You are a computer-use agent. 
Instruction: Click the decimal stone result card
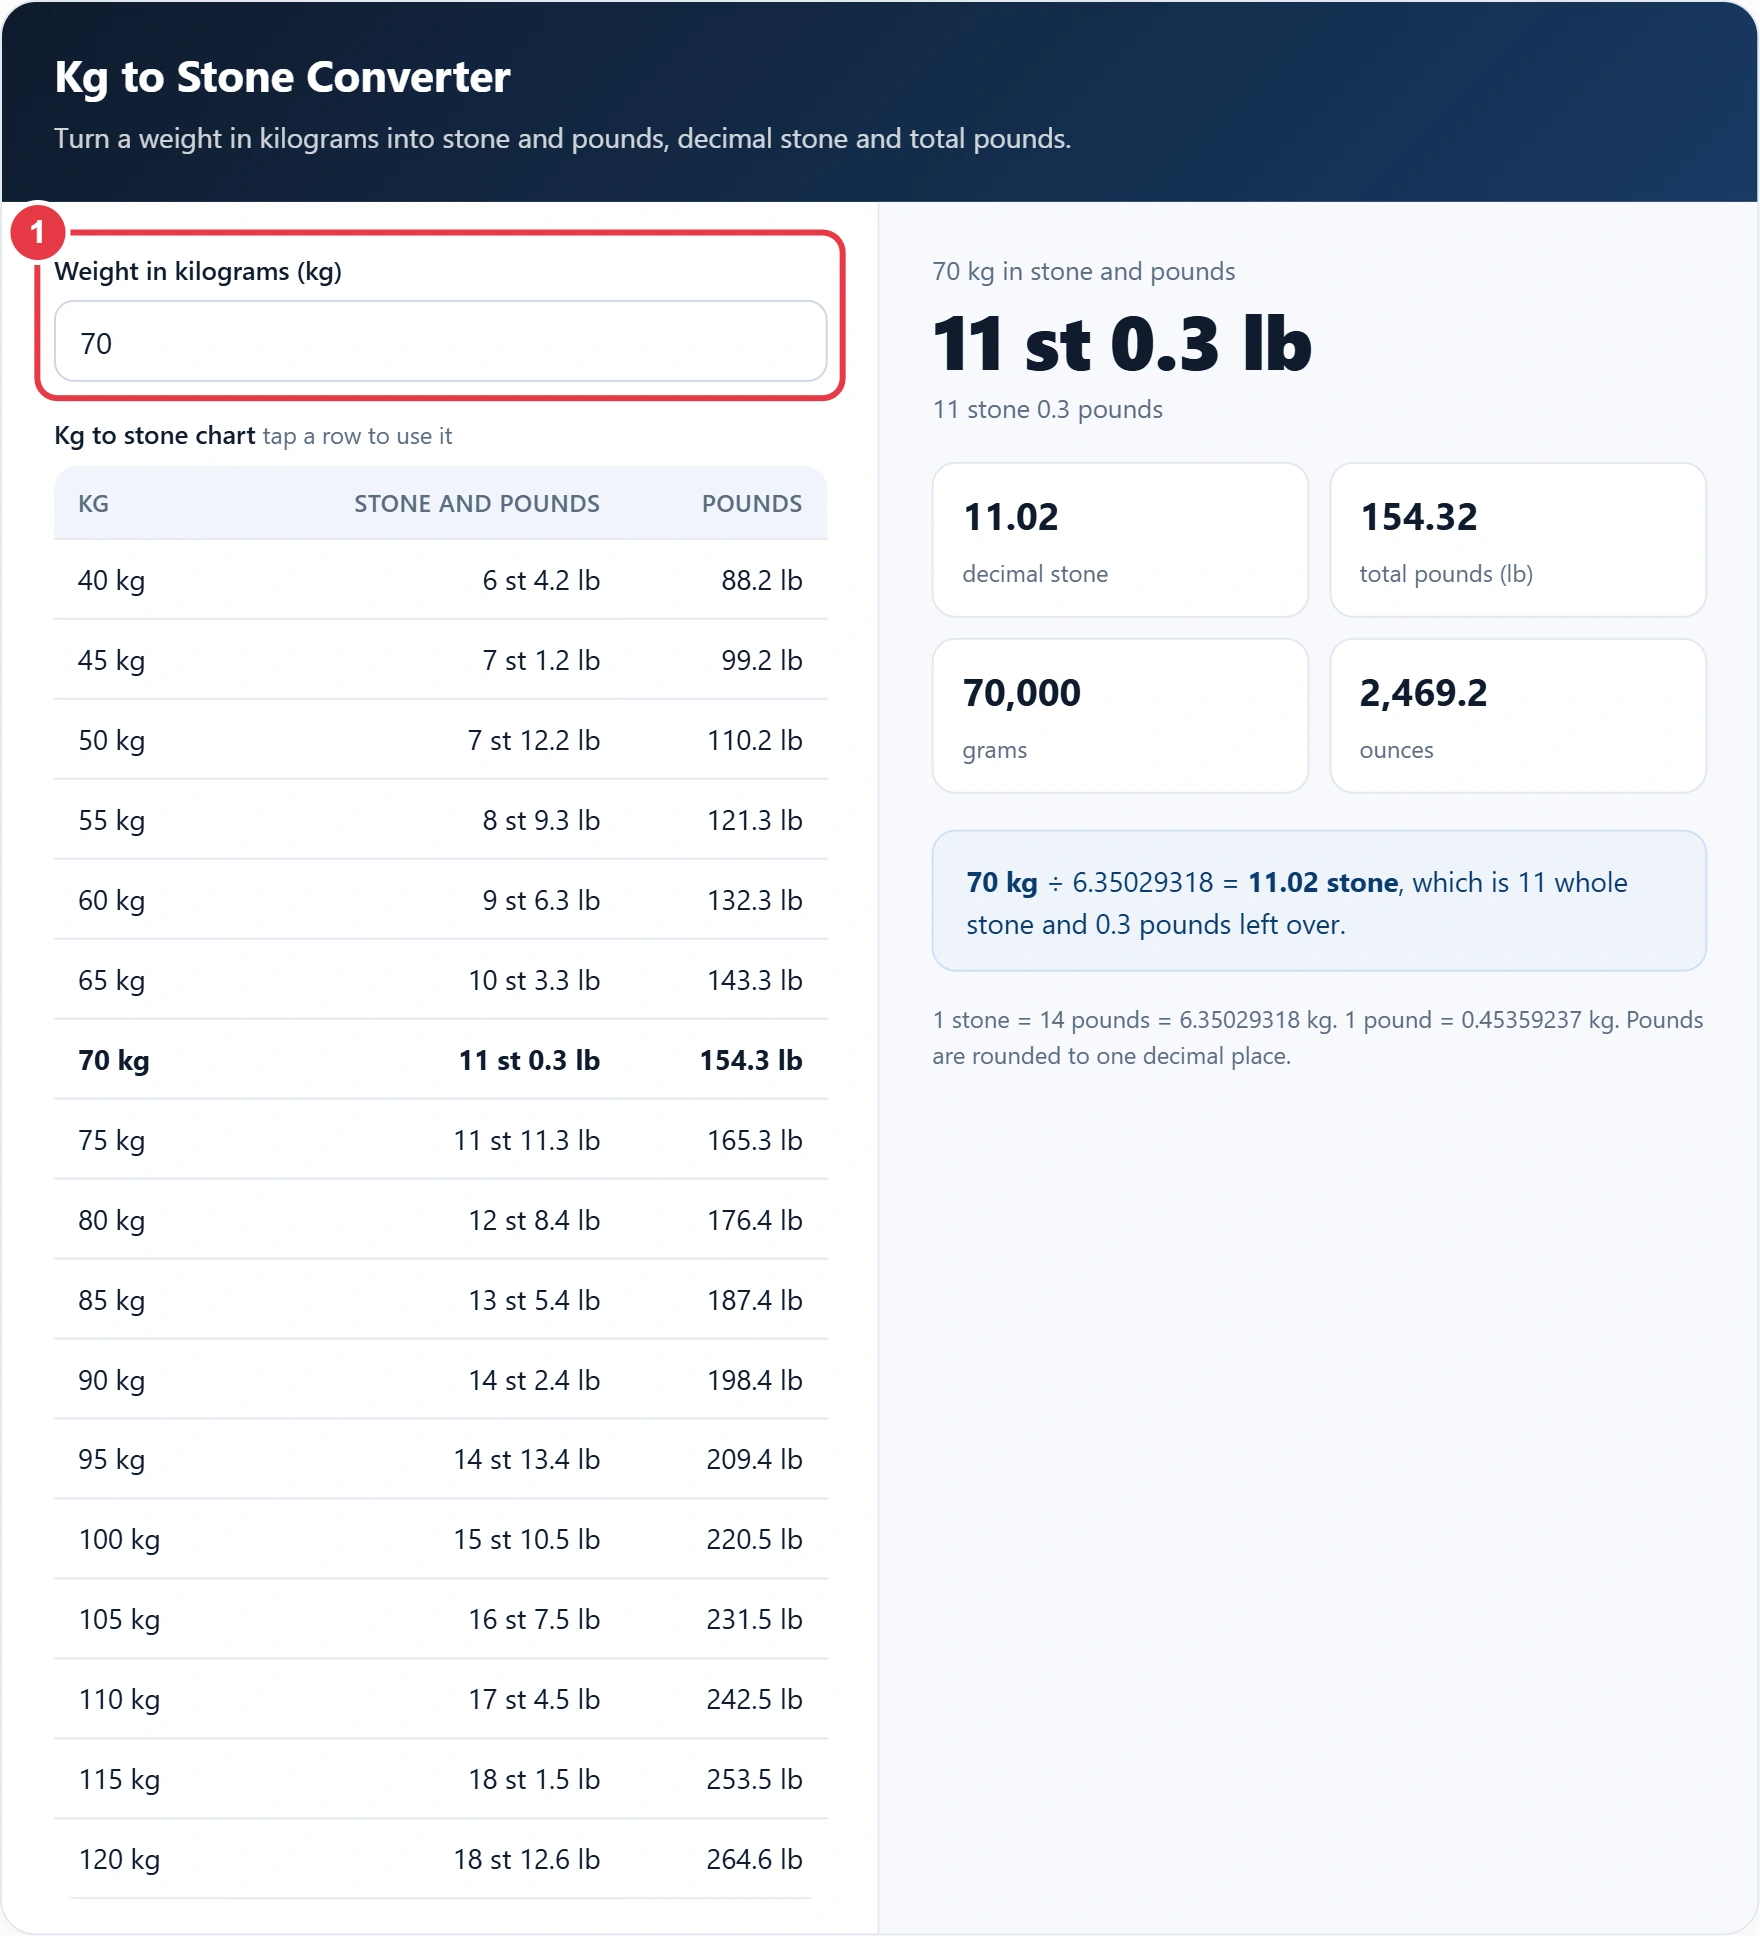pos(1120,540)
